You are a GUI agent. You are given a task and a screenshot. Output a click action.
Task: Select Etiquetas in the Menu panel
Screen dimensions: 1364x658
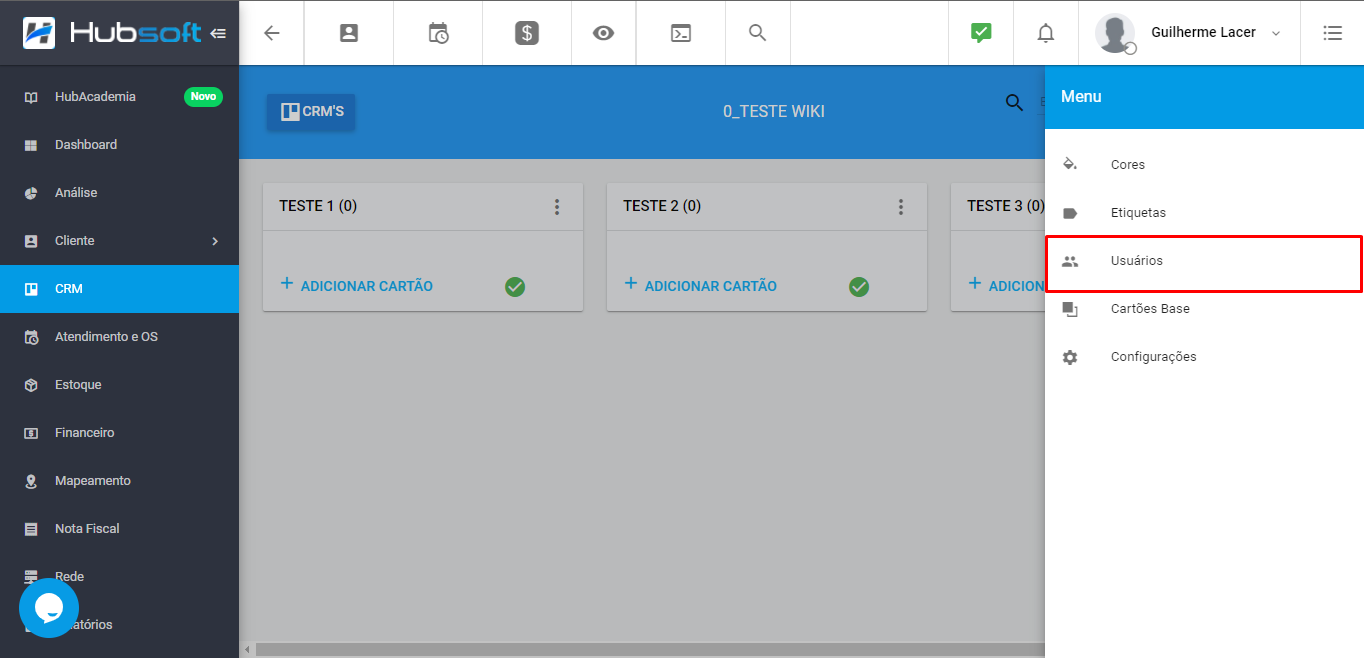1204,213
